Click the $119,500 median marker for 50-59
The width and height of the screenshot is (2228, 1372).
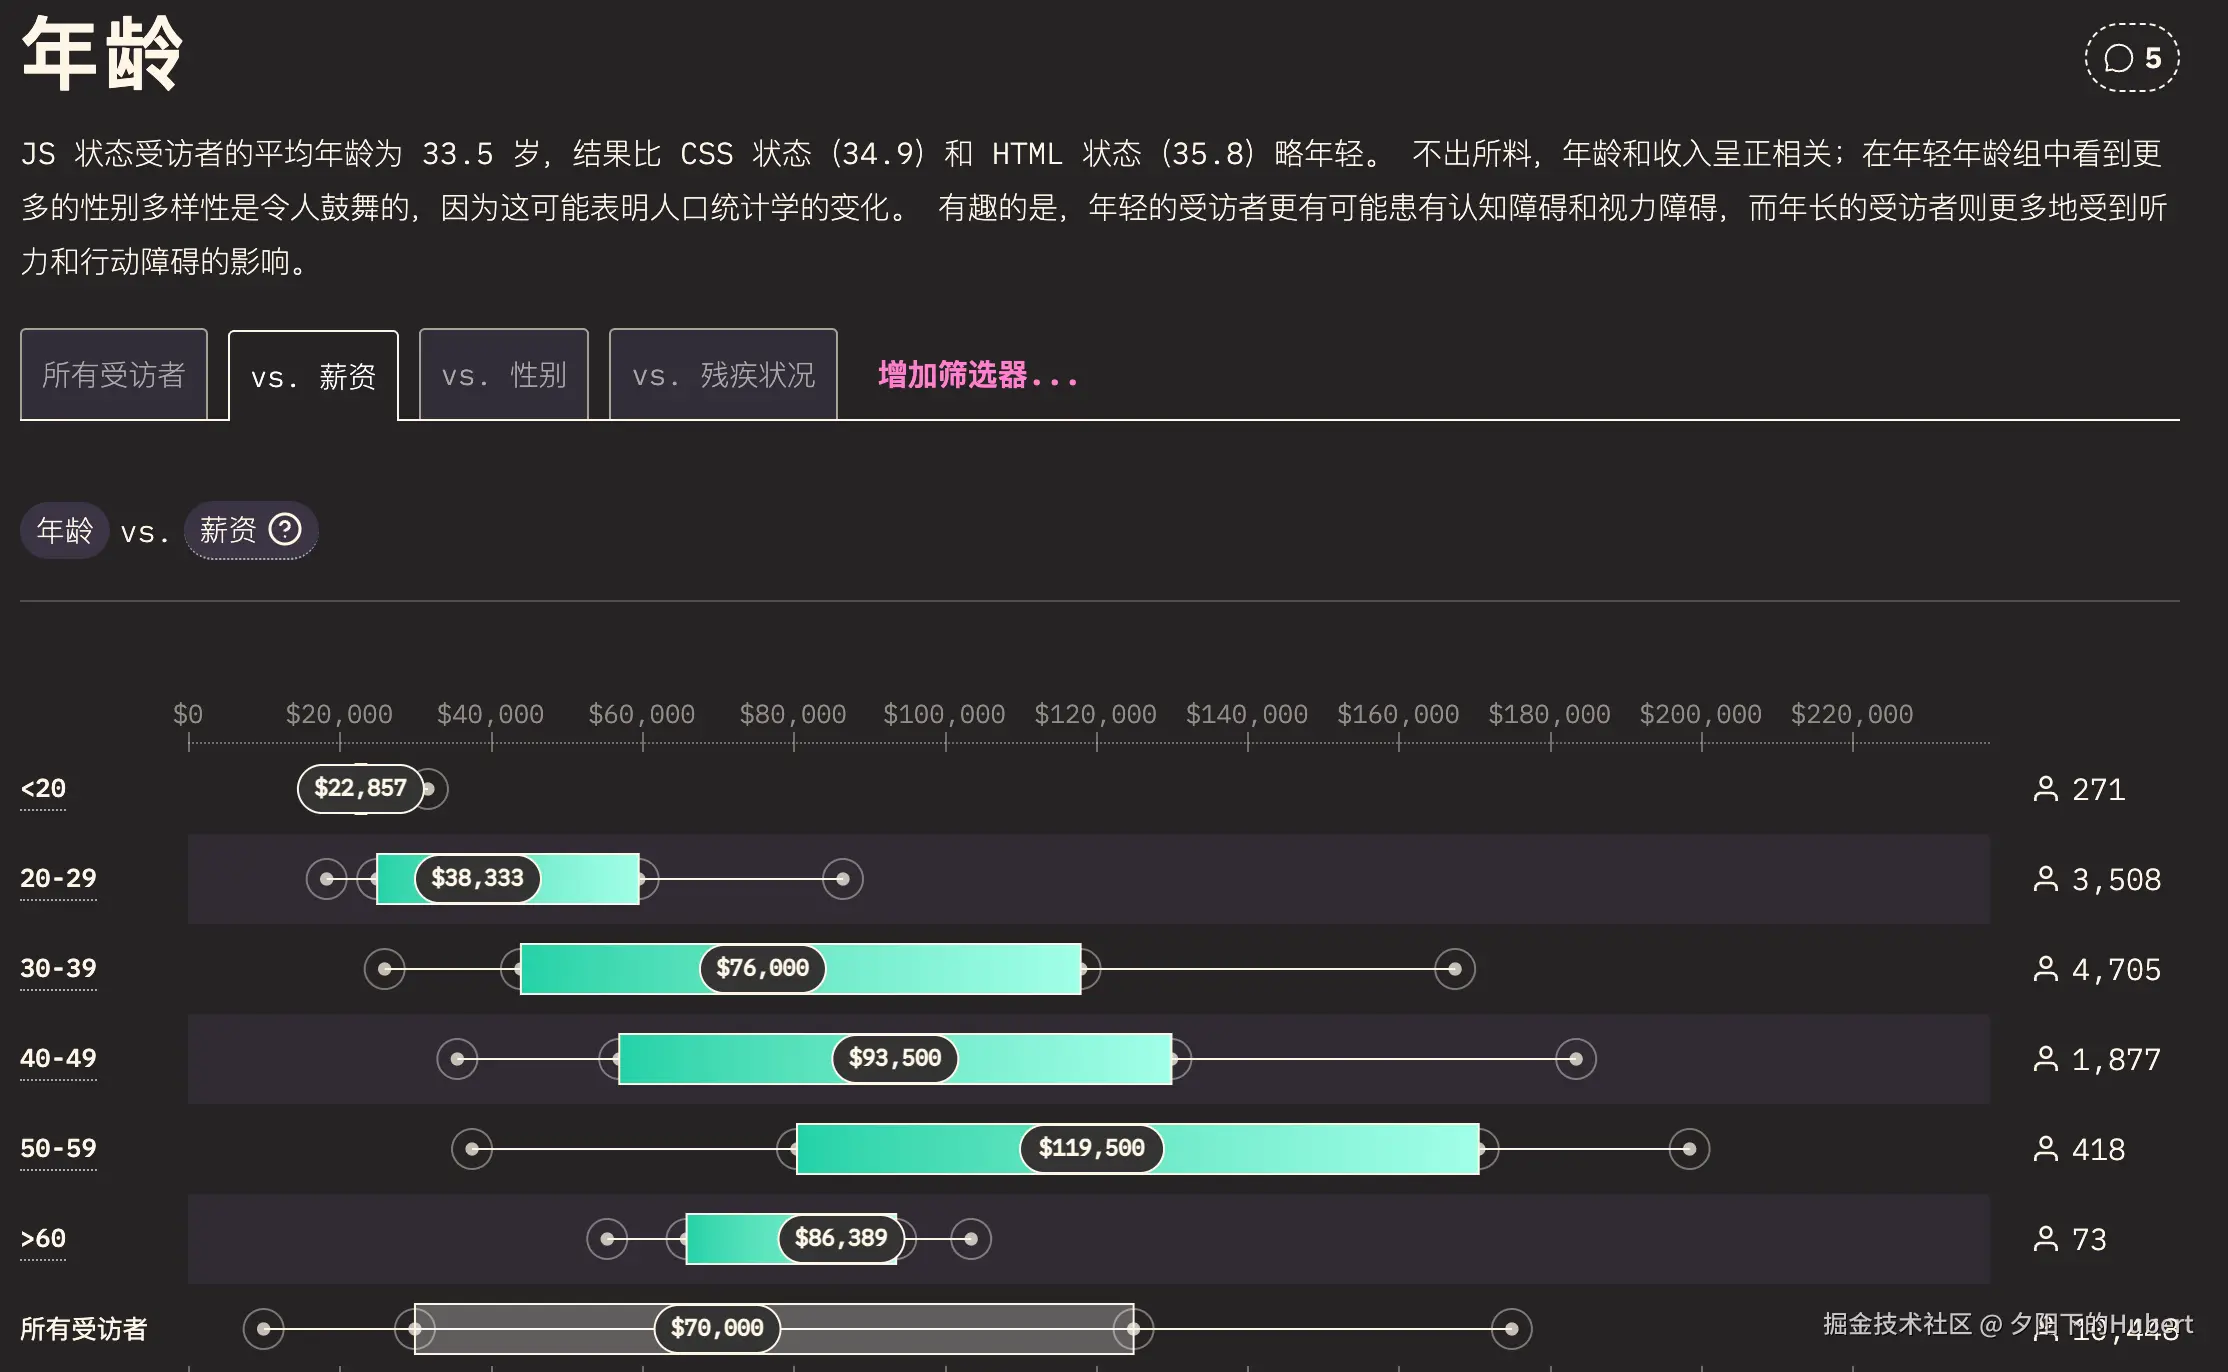point(1091,1148)
